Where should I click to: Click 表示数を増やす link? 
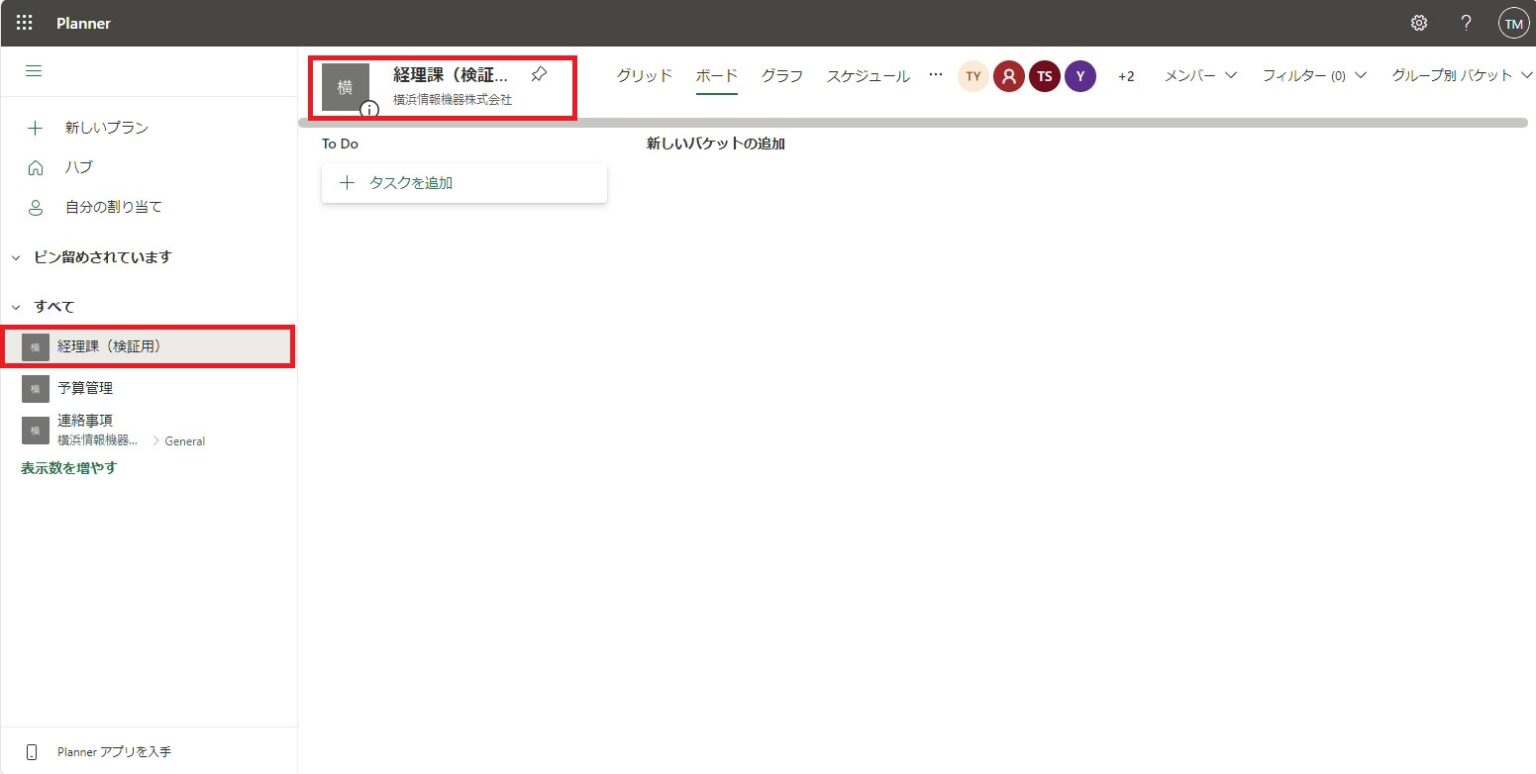69,467
